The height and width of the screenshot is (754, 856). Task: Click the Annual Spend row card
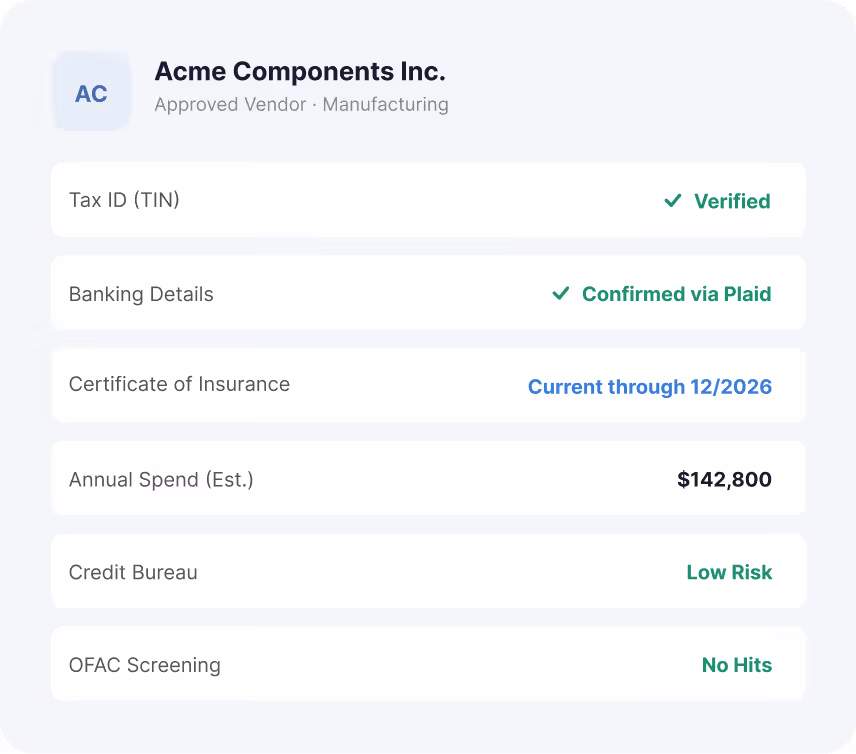coord(429,478)
